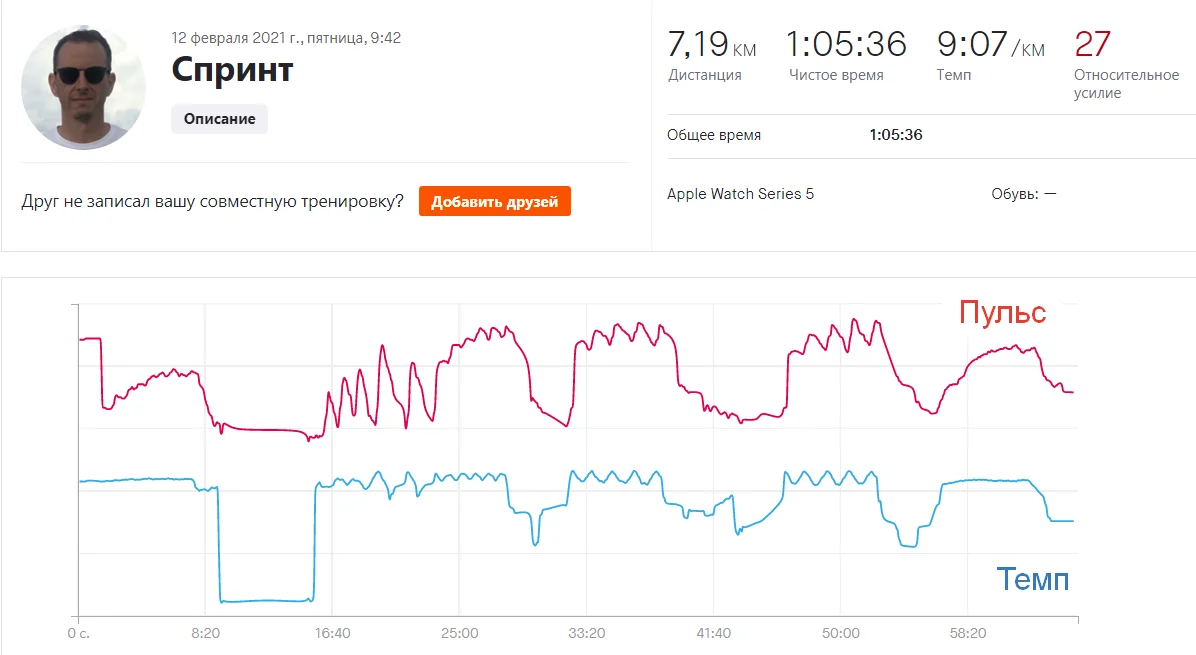Click the Обувь field
Image resolution: width=1196 pixels, height=655 pixels.
pyautogui.click(x=1023, y=194)
